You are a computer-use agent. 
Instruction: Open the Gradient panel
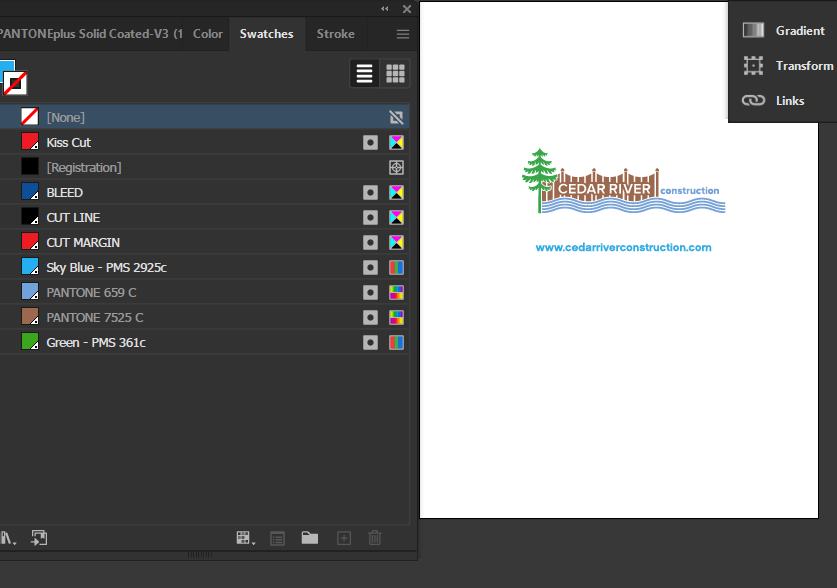pos(784,30)
